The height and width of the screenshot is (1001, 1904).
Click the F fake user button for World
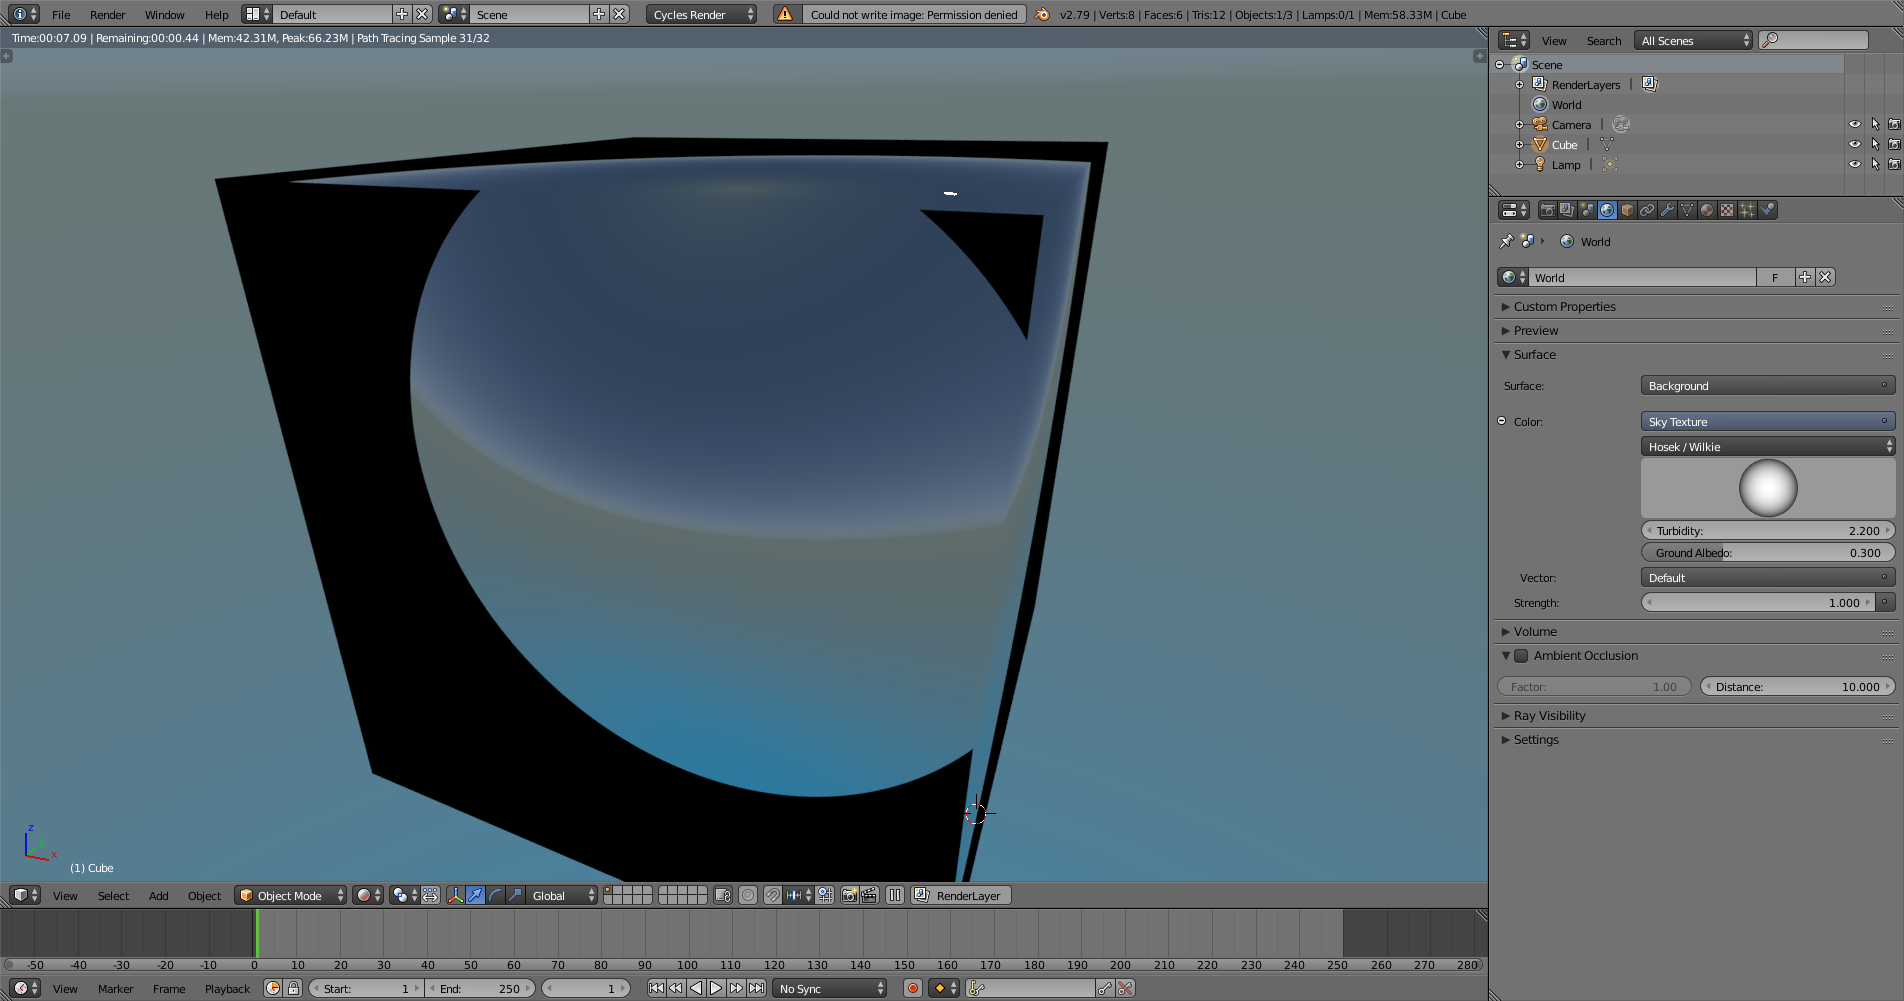tap(1775, 277)
